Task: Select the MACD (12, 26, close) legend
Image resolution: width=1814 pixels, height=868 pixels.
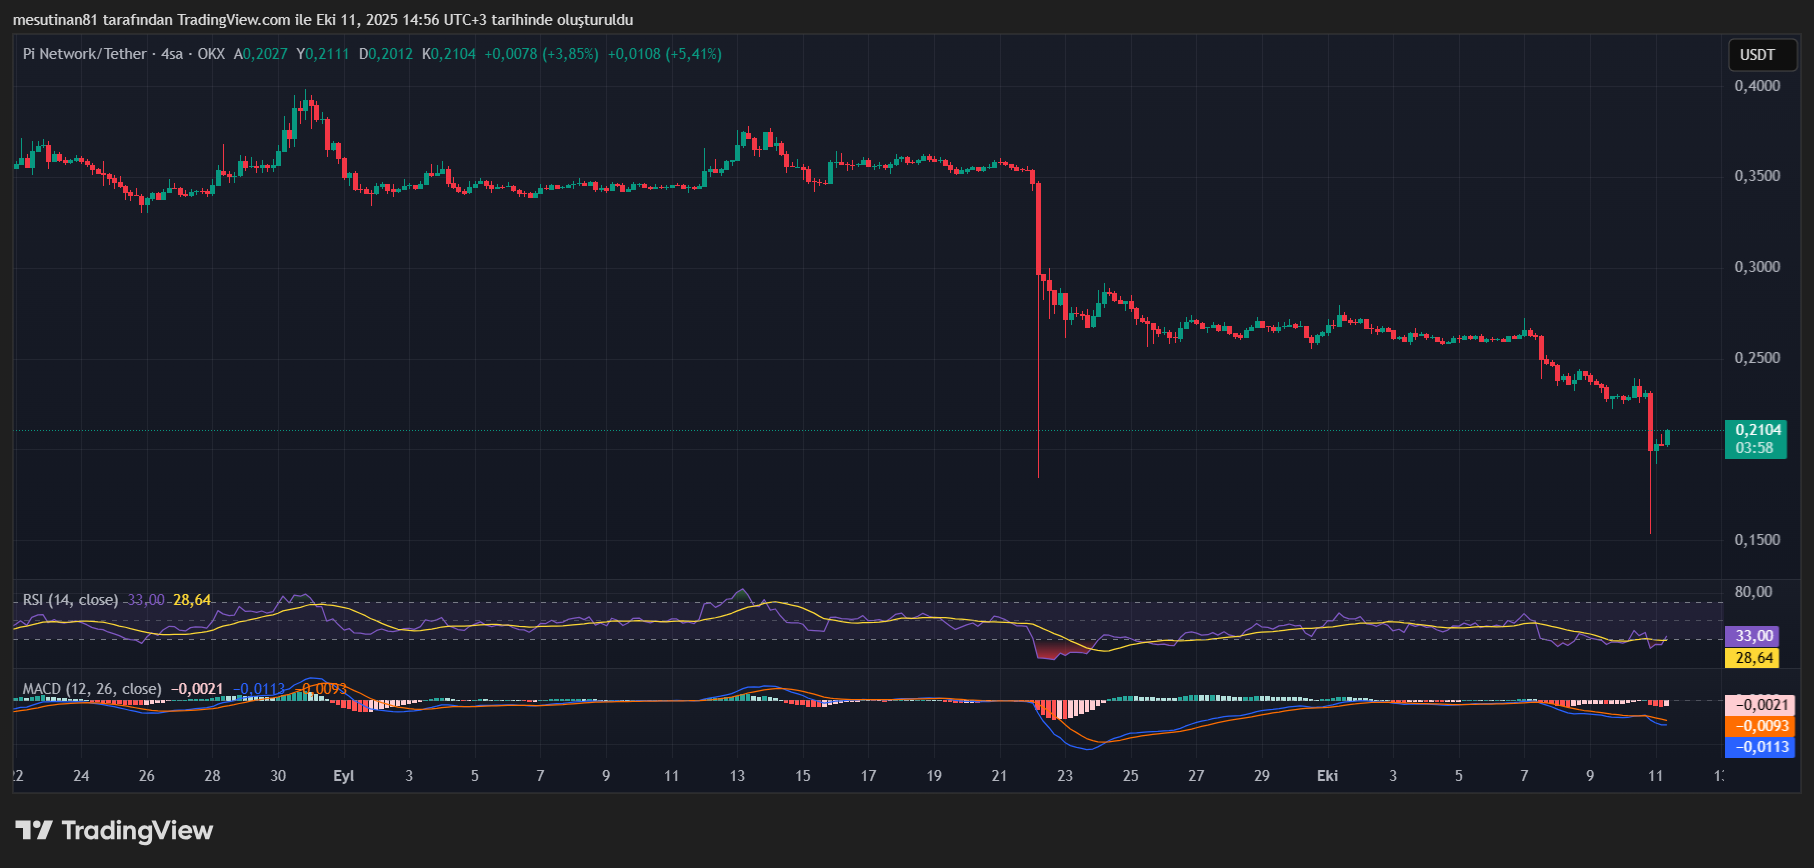Action: pyautogui.click(x=92, y=689)
